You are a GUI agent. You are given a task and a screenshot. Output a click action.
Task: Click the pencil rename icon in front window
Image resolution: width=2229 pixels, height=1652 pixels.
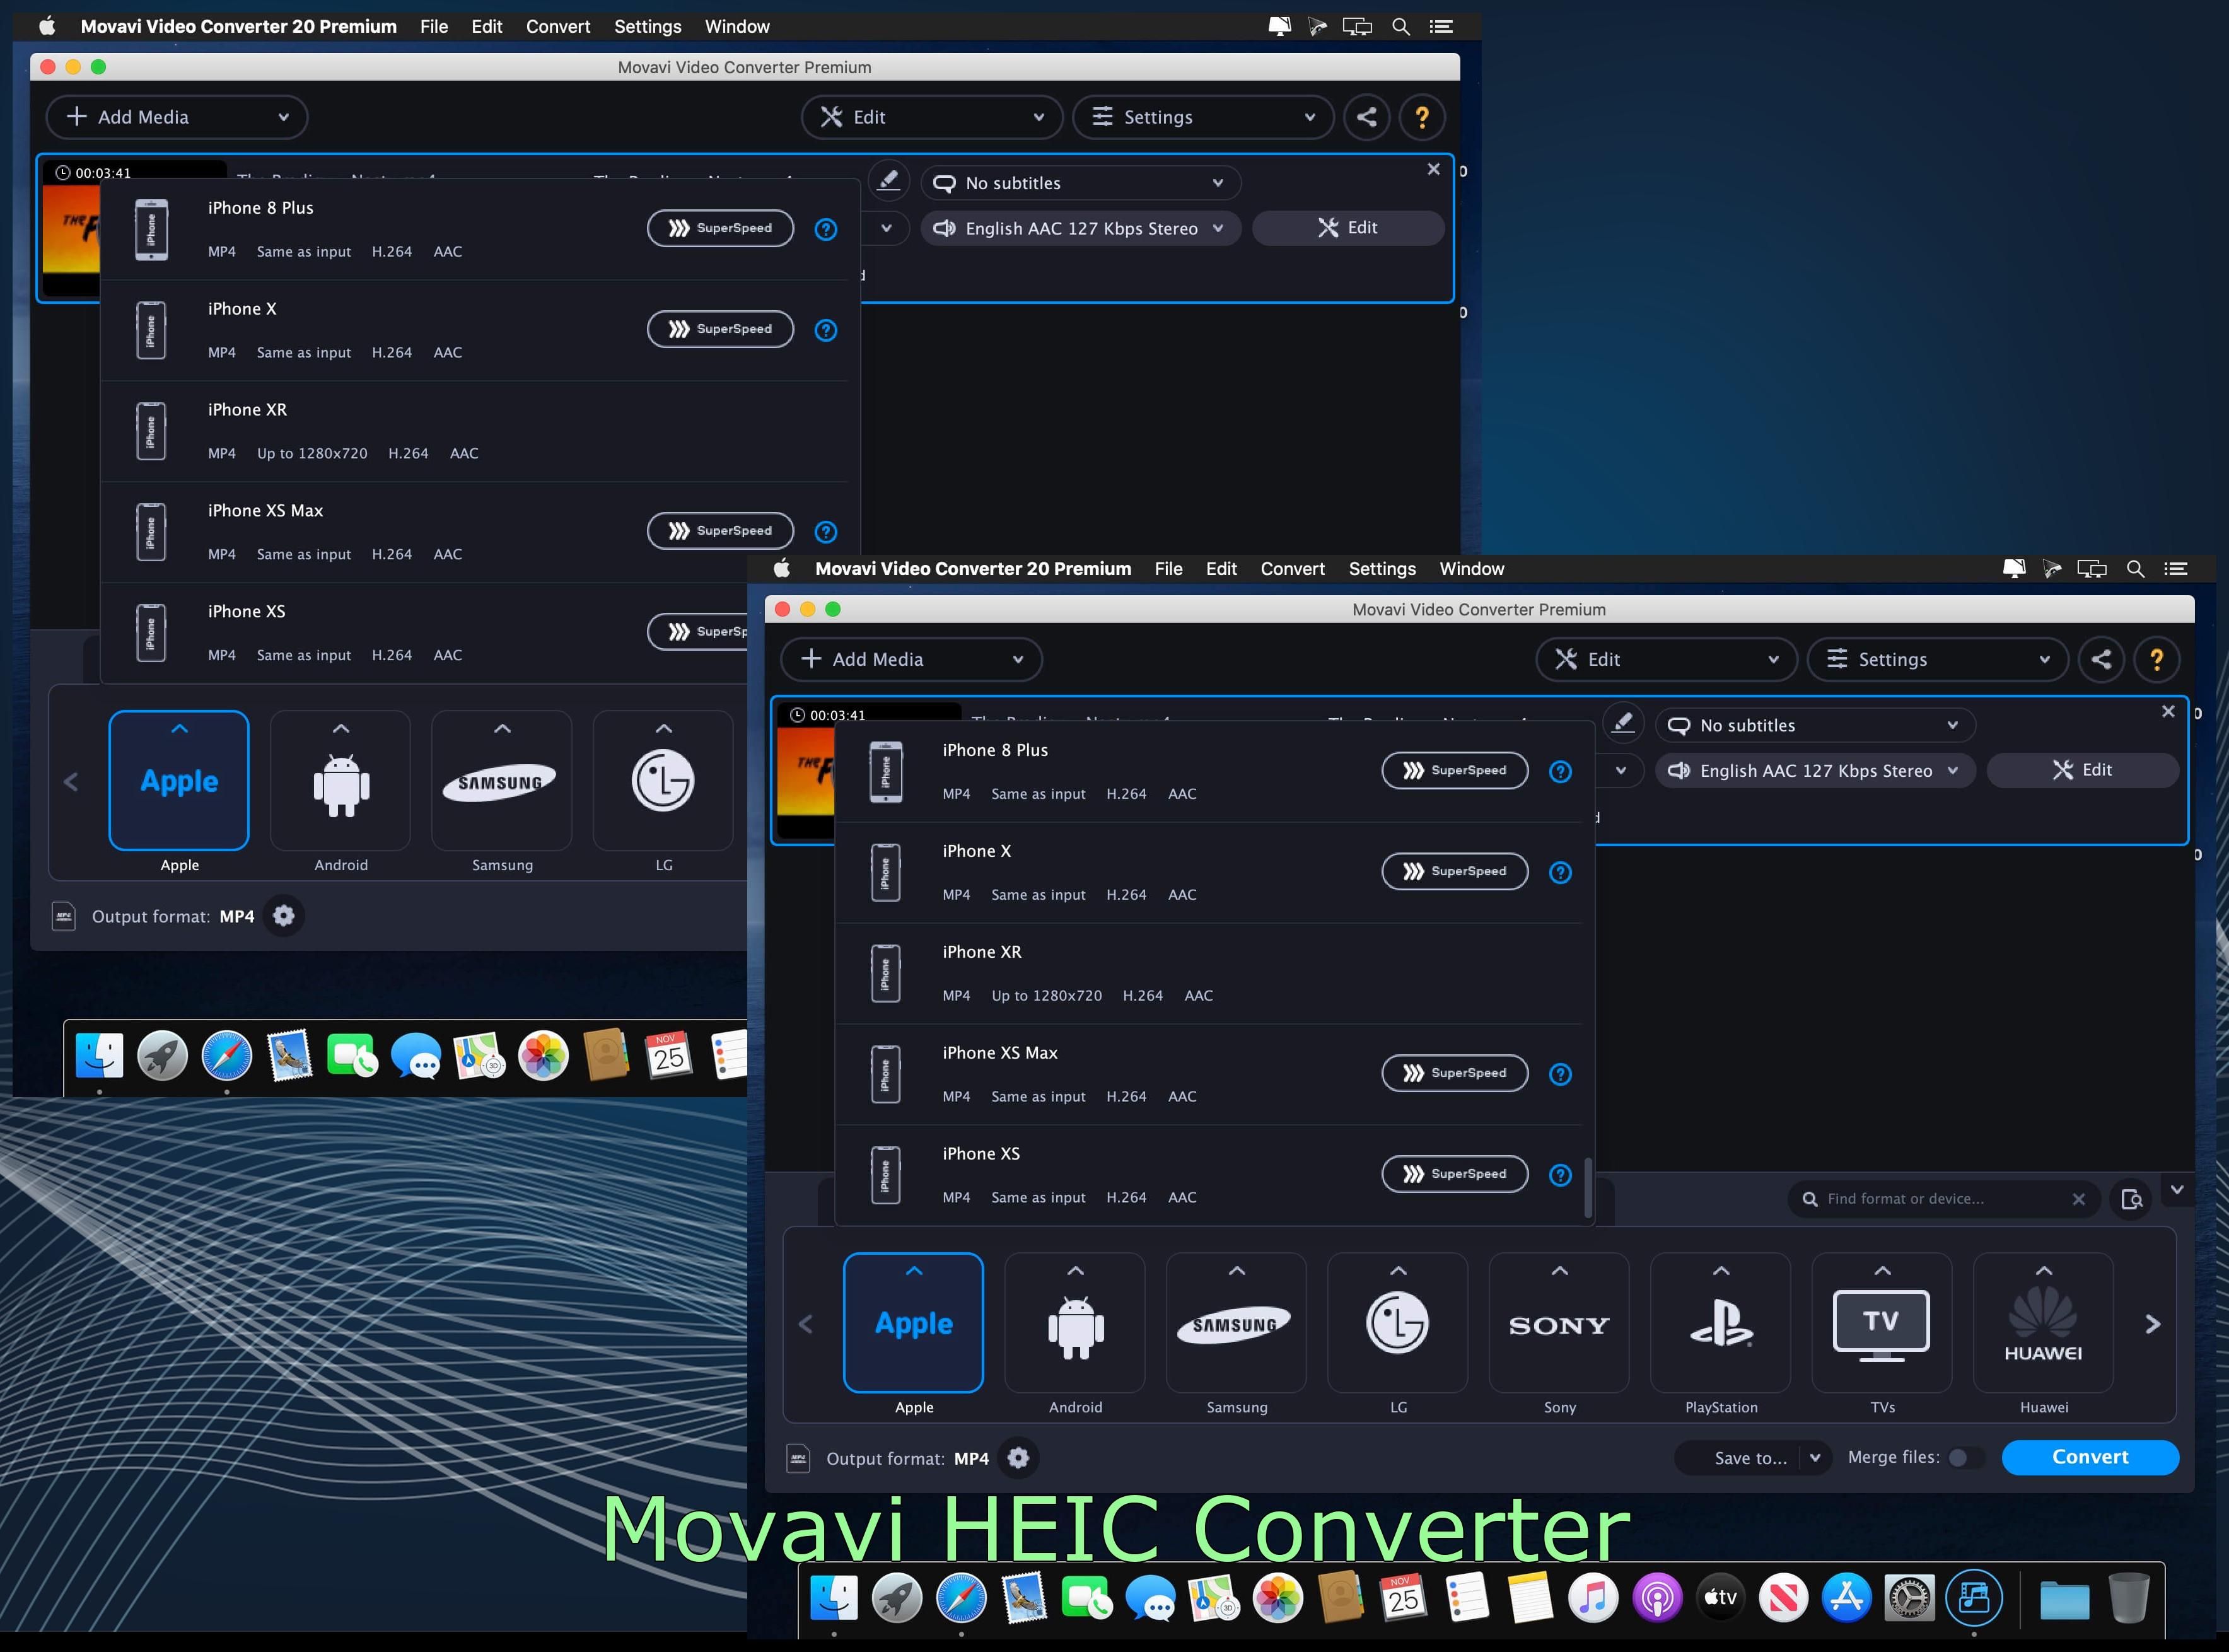tap(1623, 722)
